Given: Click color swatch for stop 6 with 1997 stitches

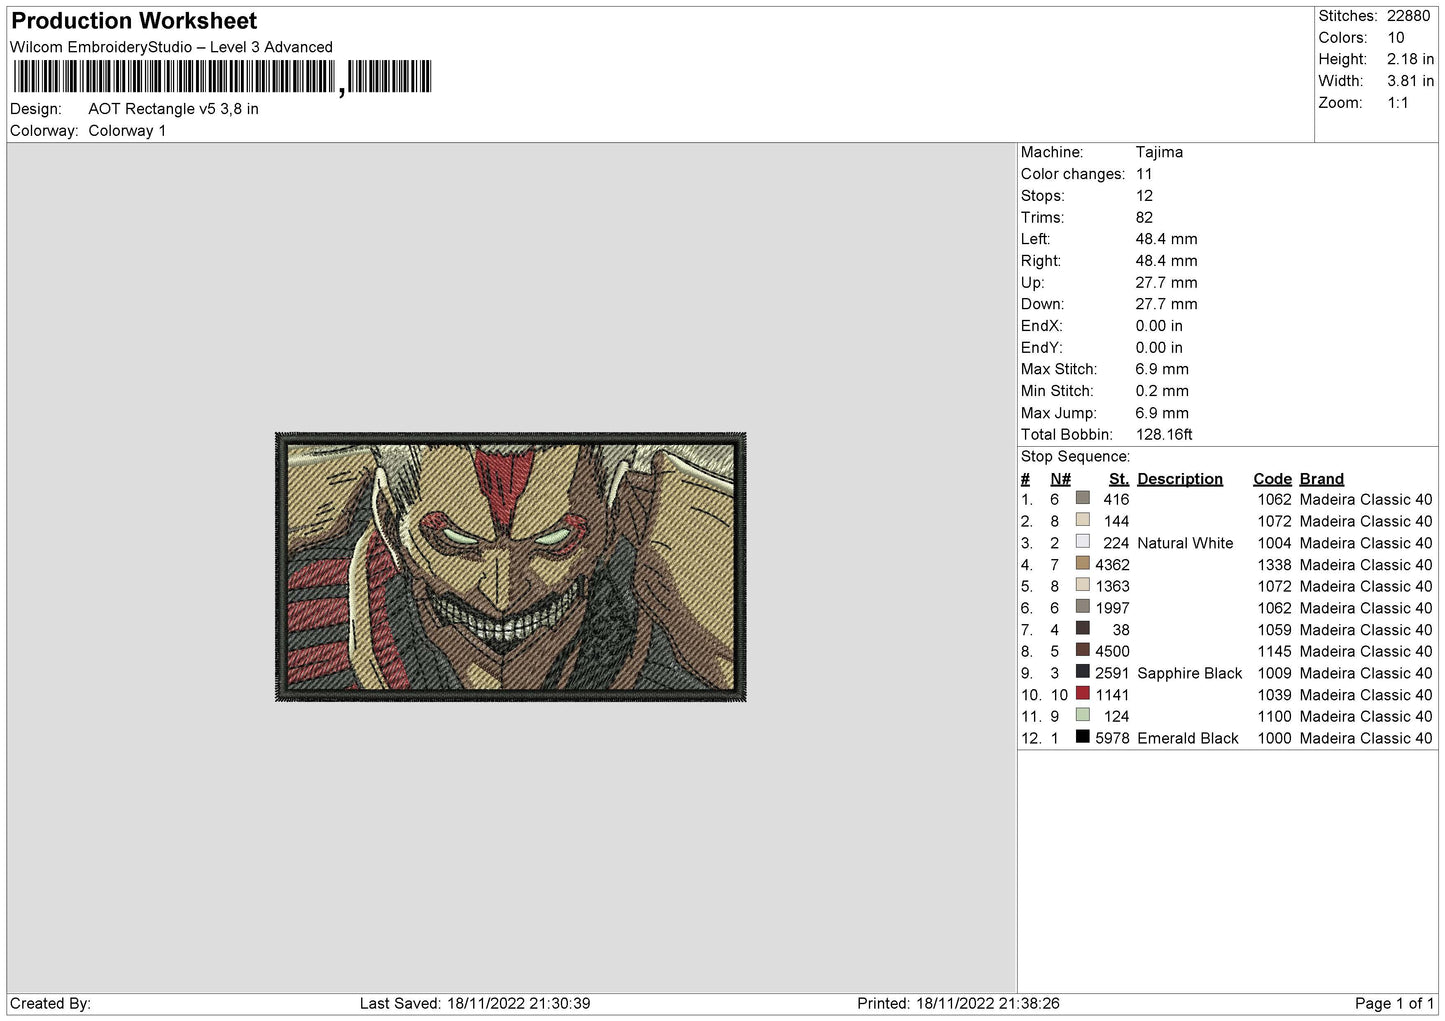Looking at the screenshot, I should pos(1082,607).
